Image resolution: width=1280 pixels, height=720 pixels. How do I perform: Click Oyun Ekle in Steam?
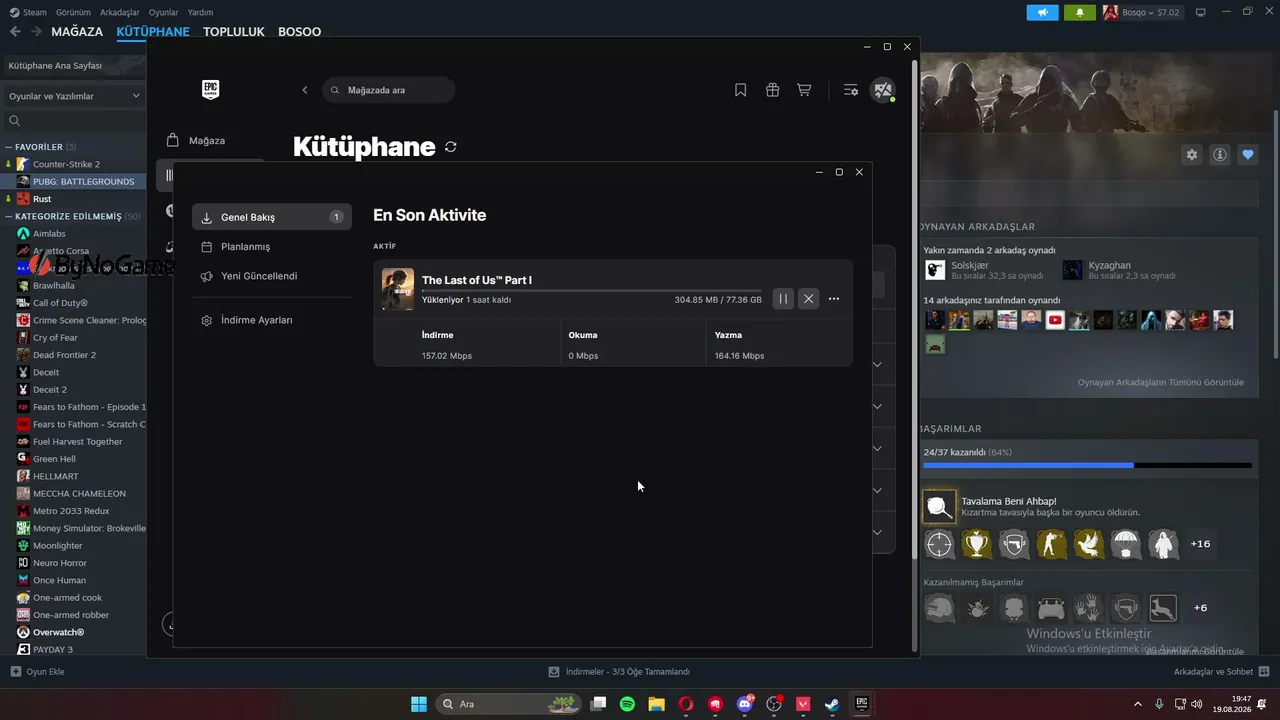(37, 672)
